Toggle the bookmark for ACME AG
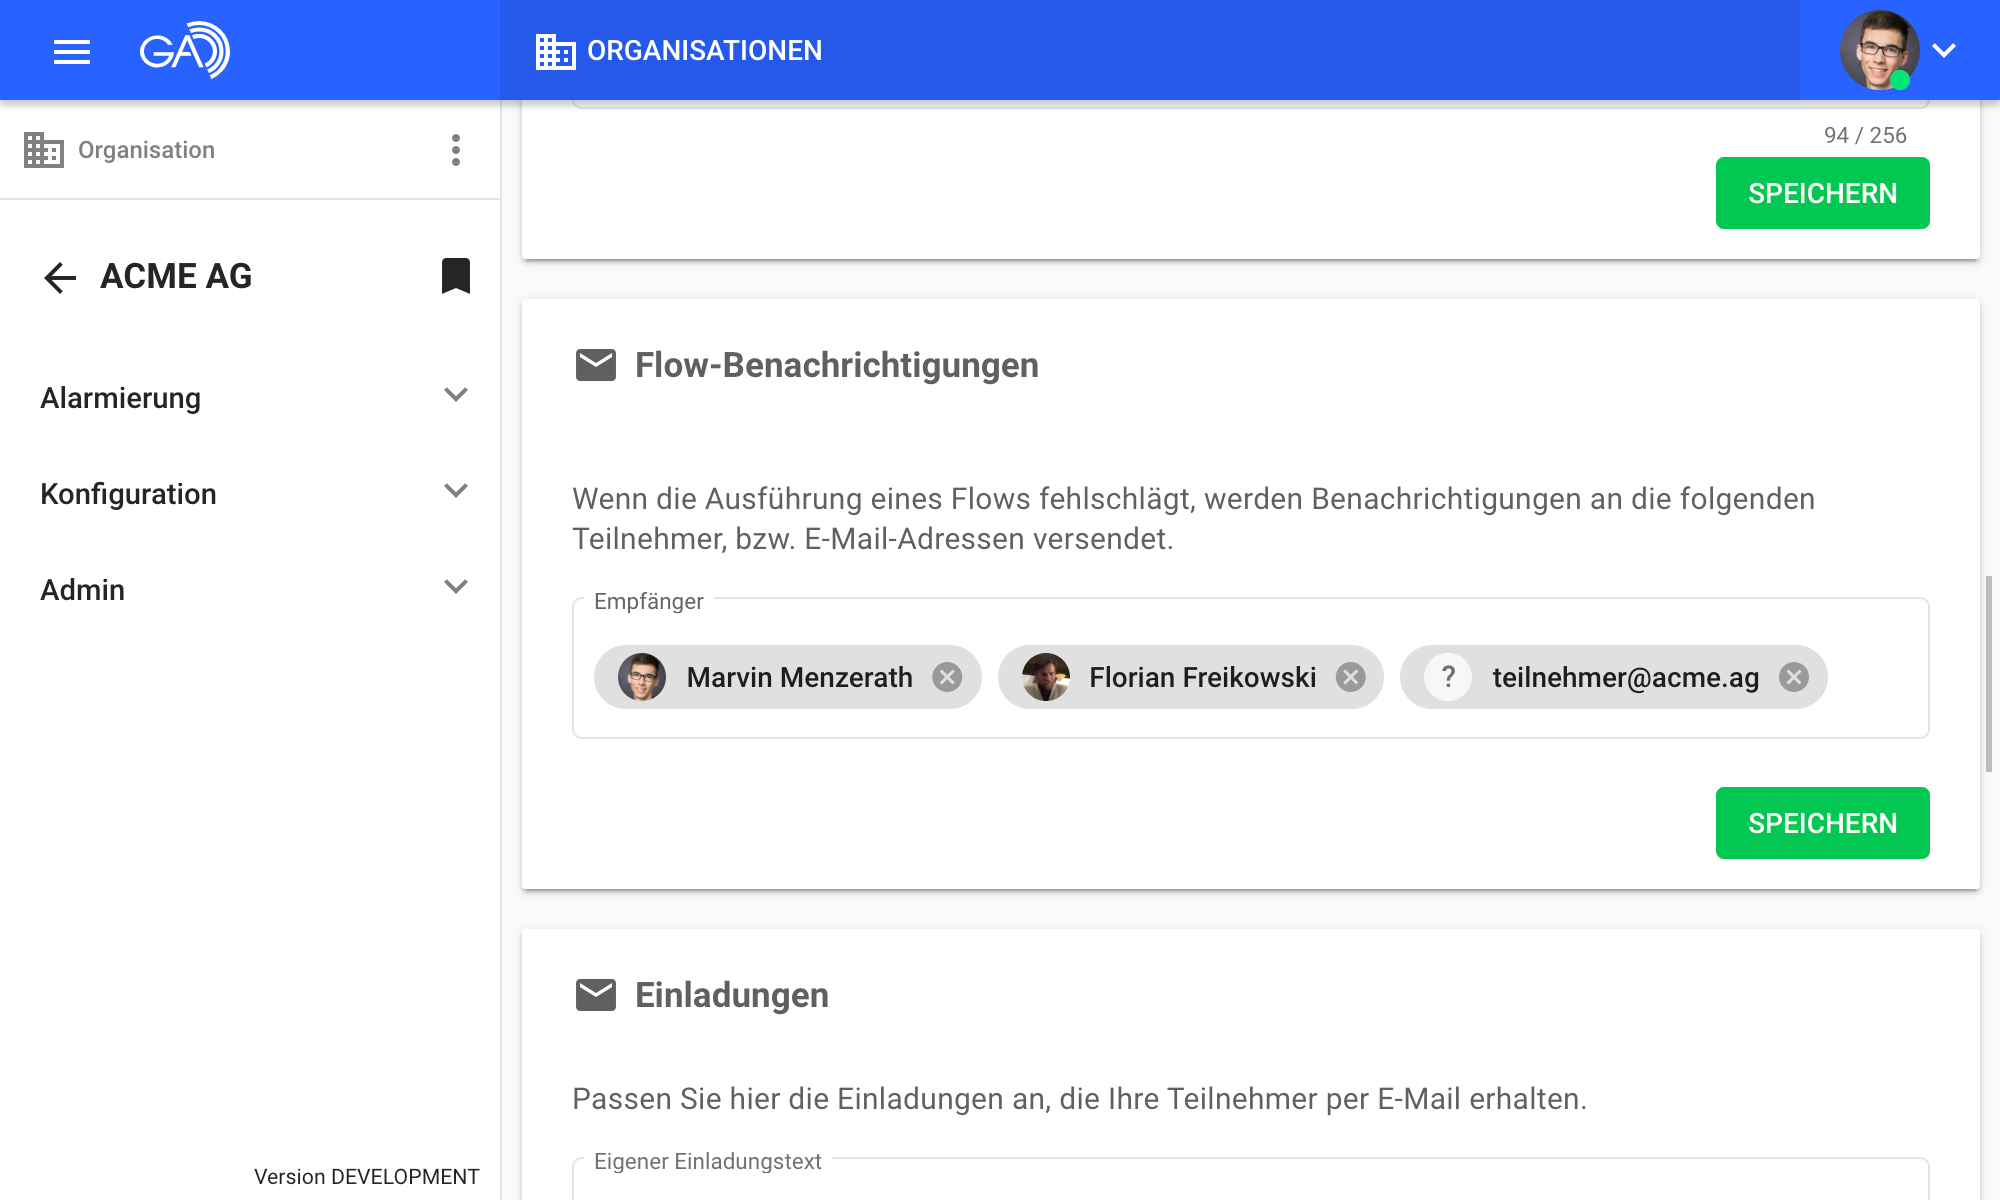Screen dimensions: 2000x1200 tap(456, 276)
